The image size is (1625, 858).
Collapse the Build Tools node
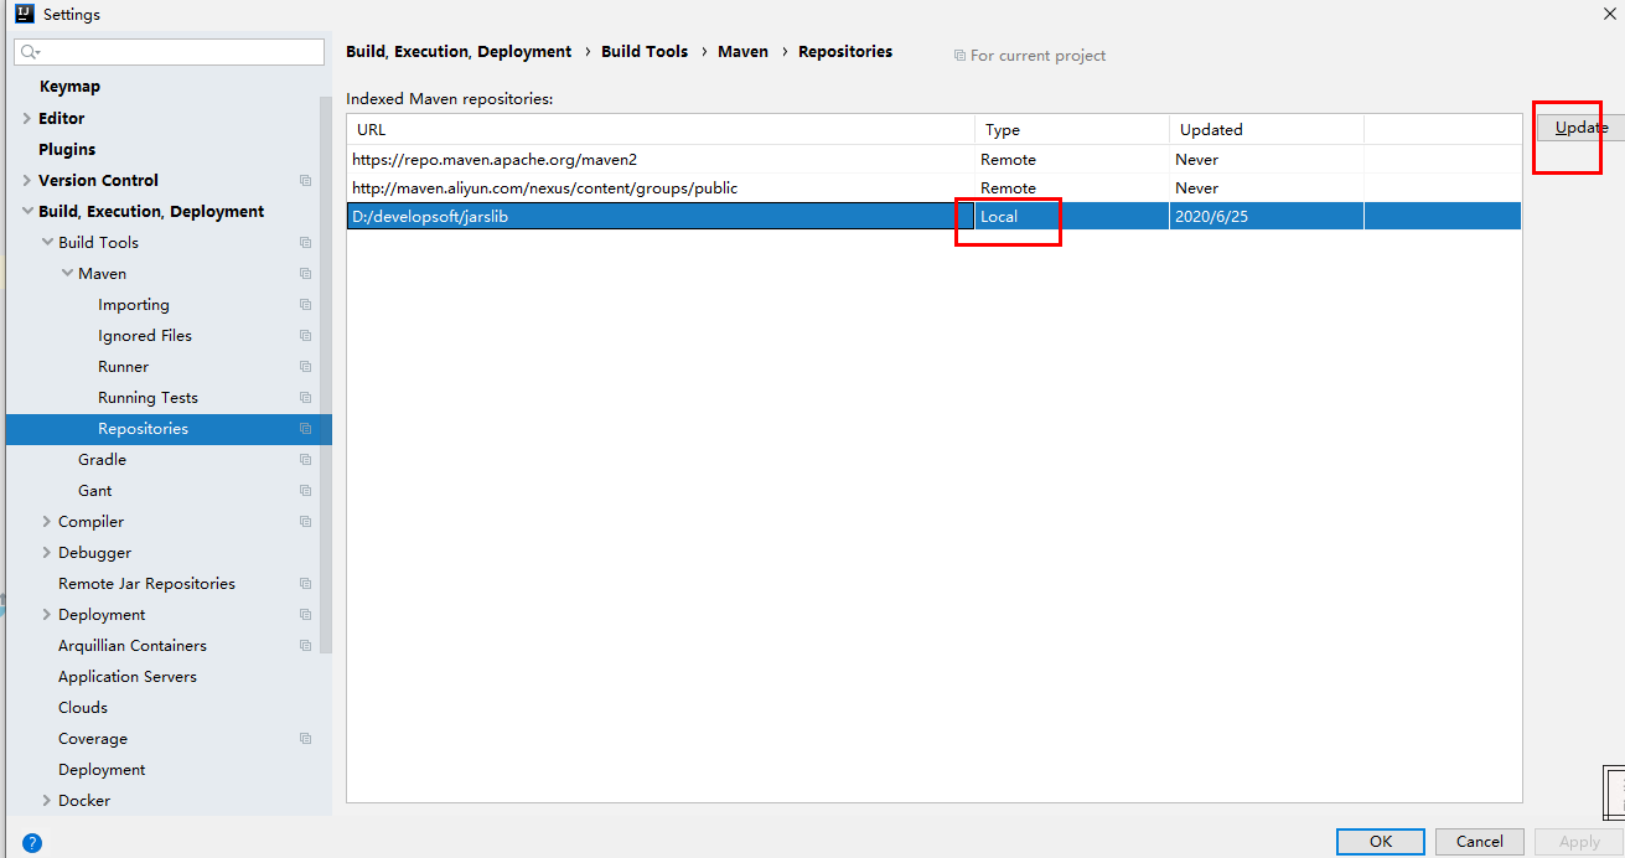(x=47, y=242)
